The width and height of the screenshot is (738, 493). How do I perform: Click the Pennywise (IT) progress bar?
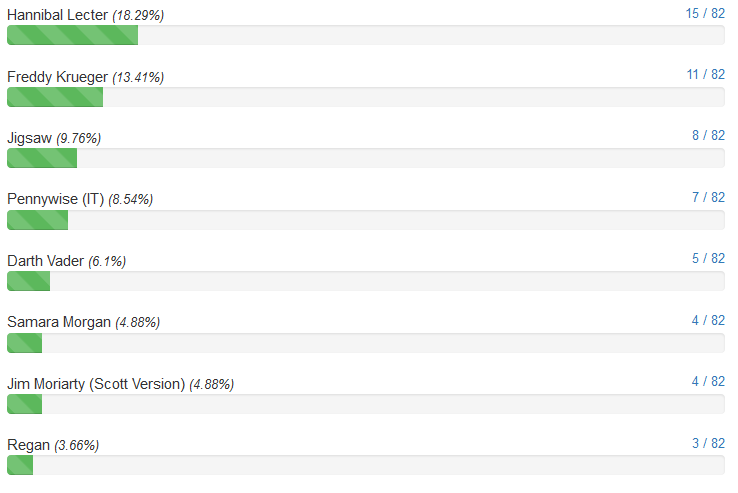tap(366, 220)
